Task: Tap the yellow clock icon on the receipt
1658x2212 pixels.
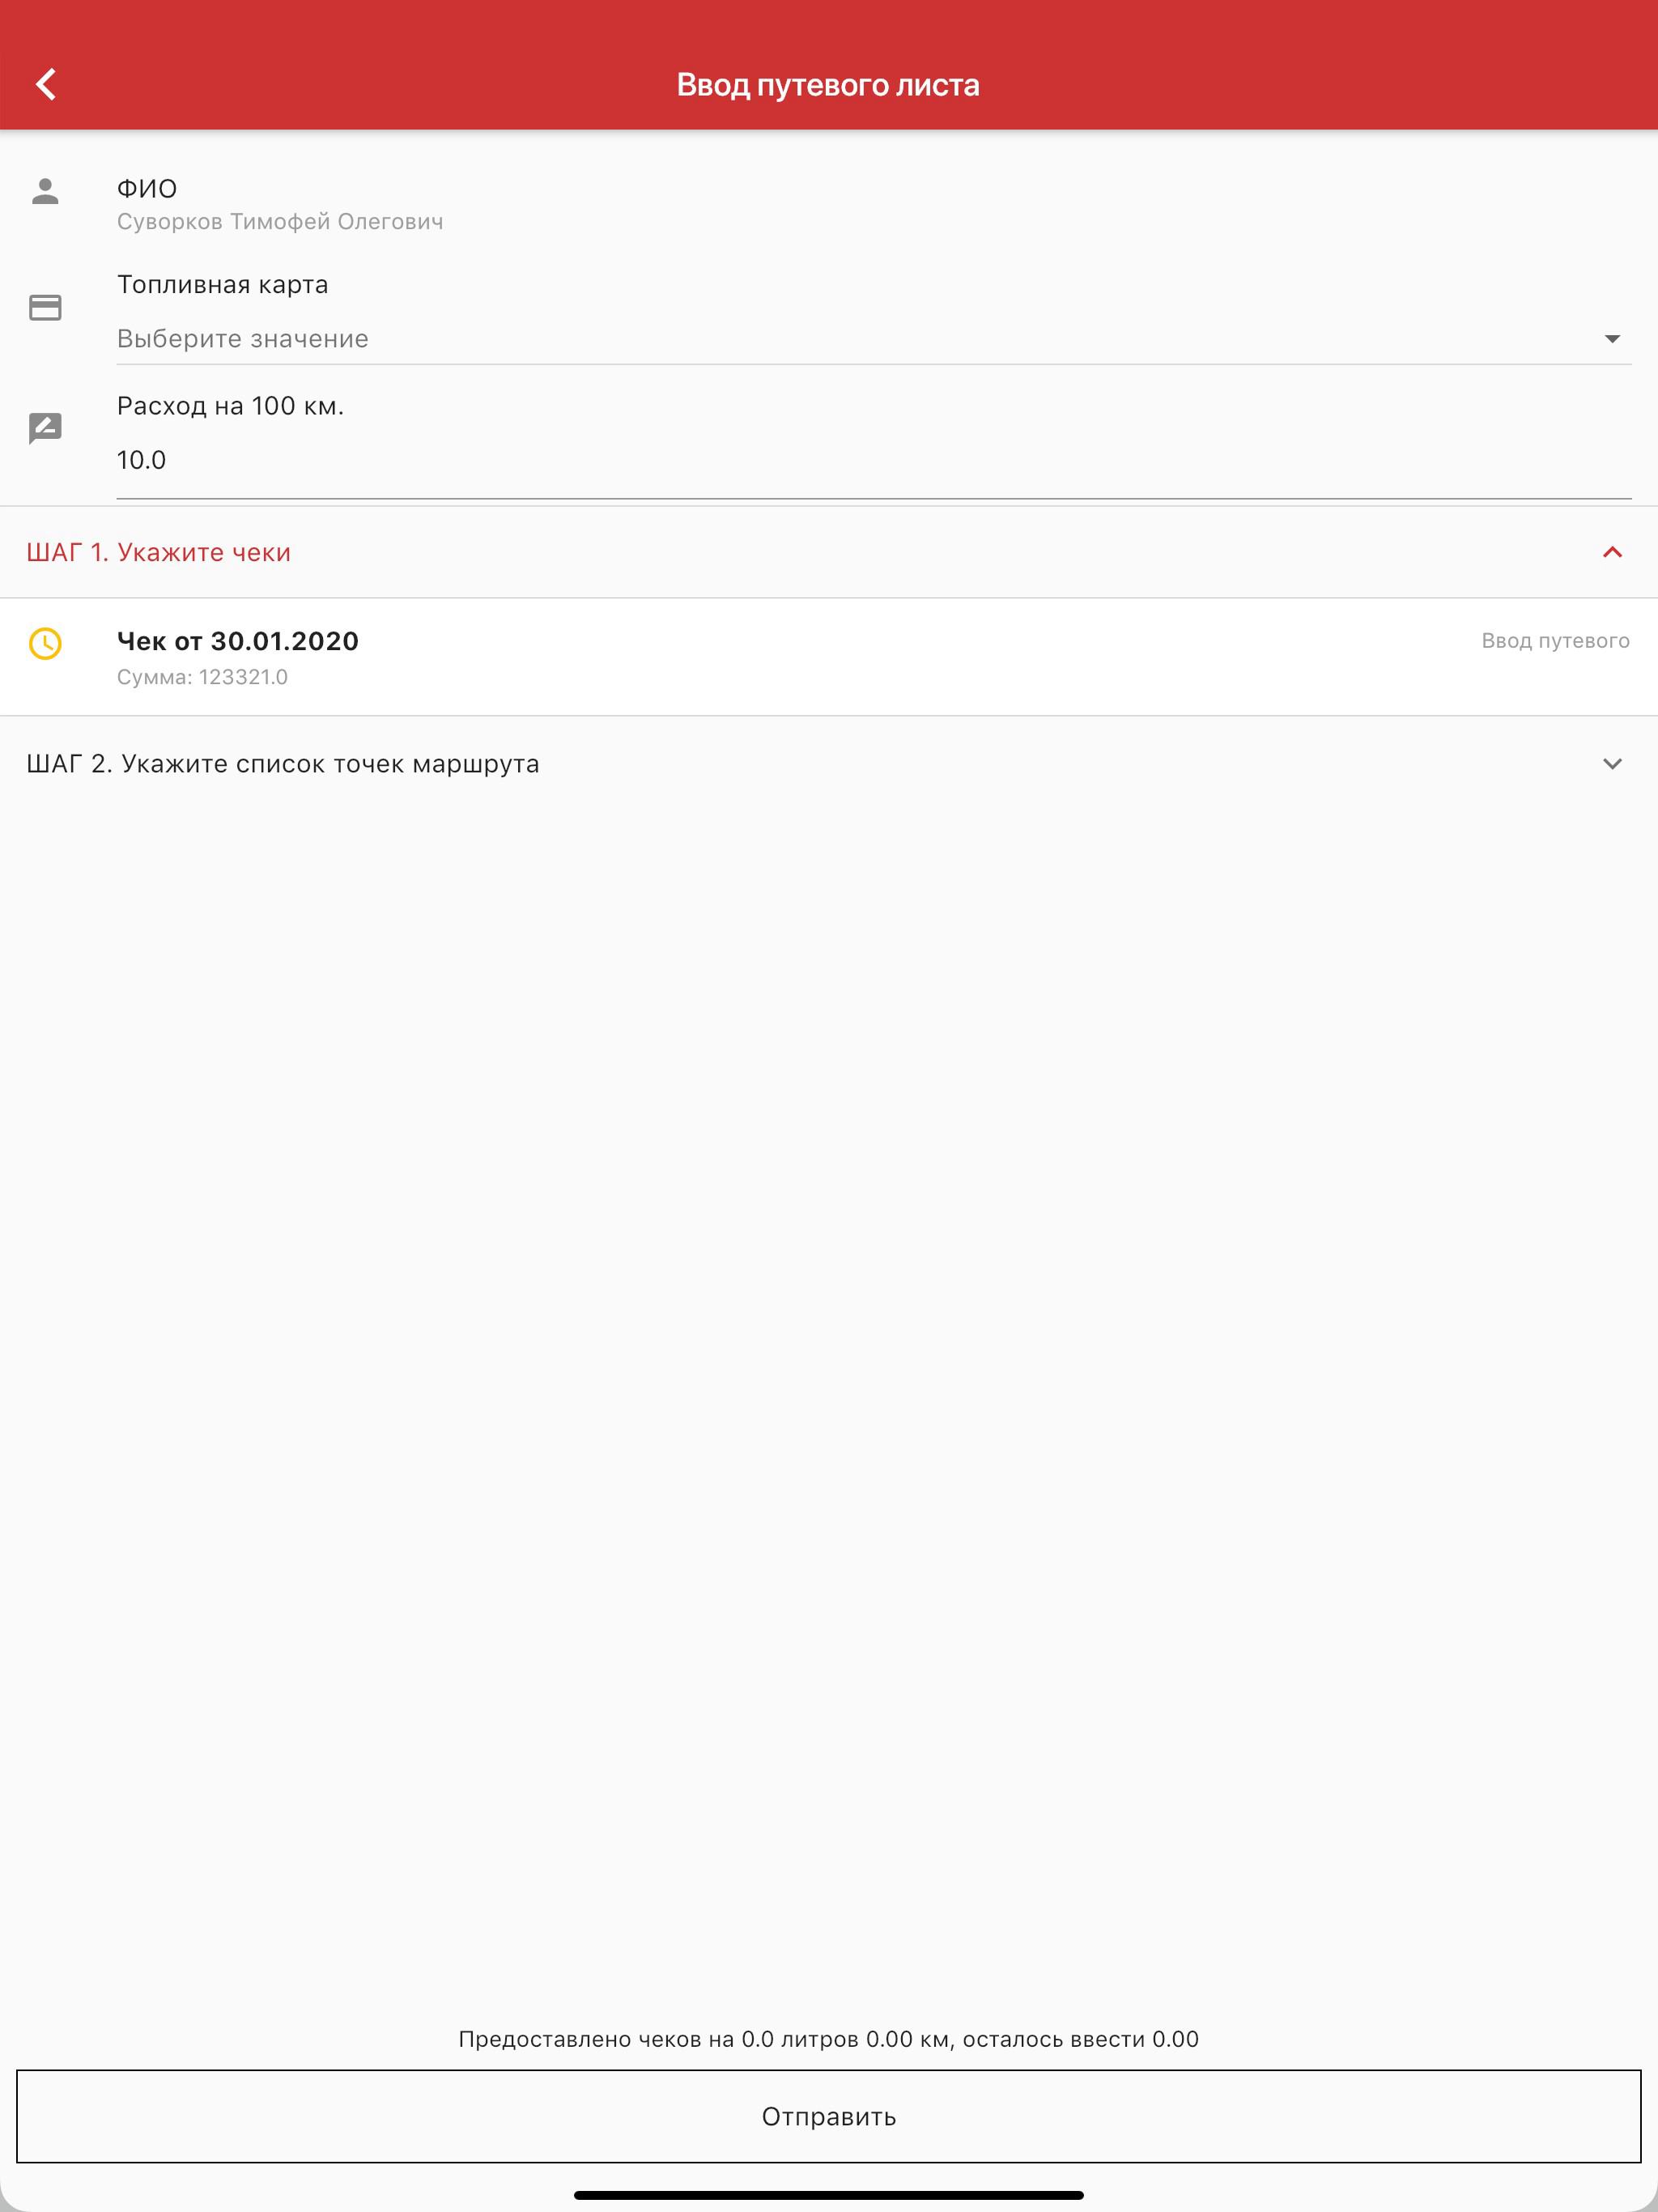Action: pos(45,643)
